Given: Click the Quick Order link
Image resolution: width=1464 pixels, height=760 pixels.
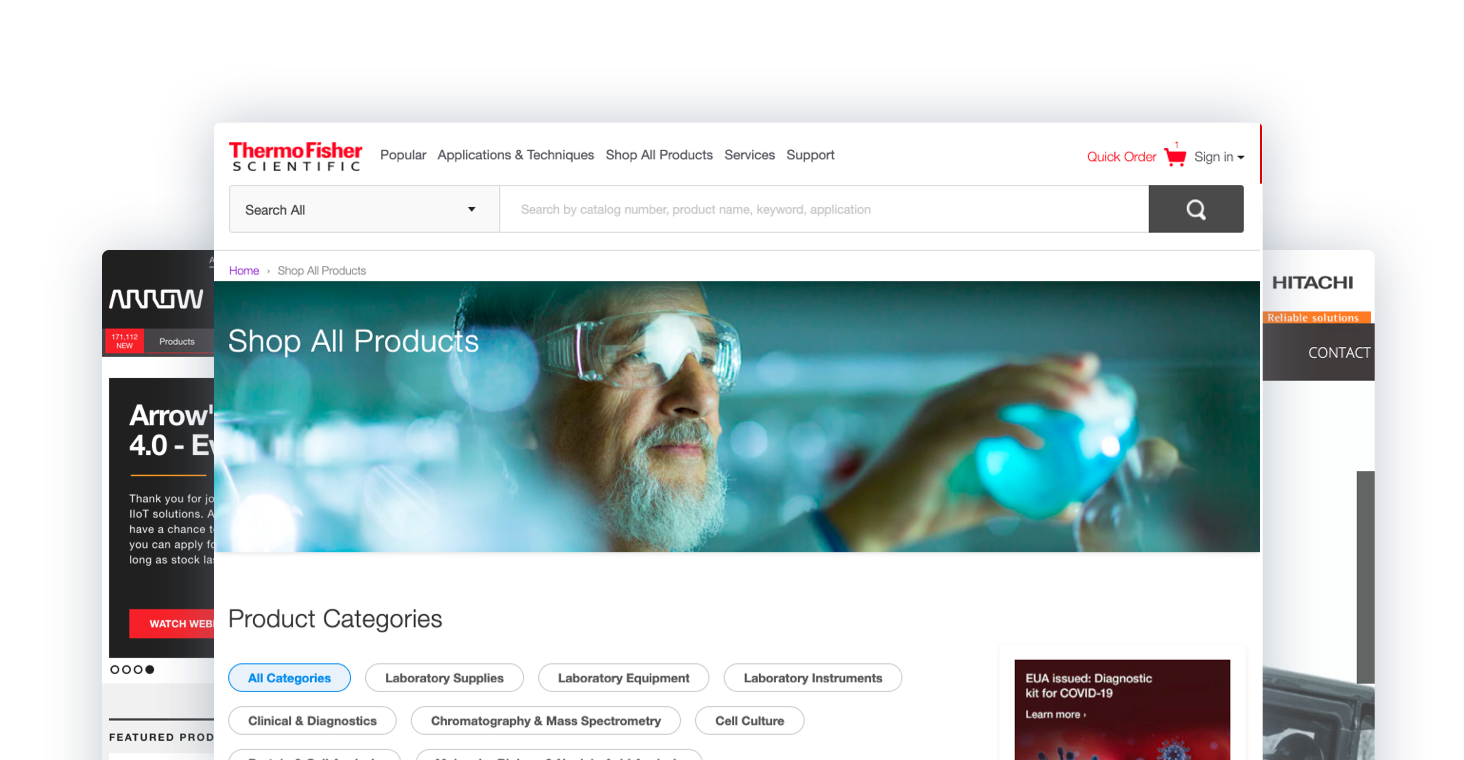Looking at the screenshot, I should 1121,157.
